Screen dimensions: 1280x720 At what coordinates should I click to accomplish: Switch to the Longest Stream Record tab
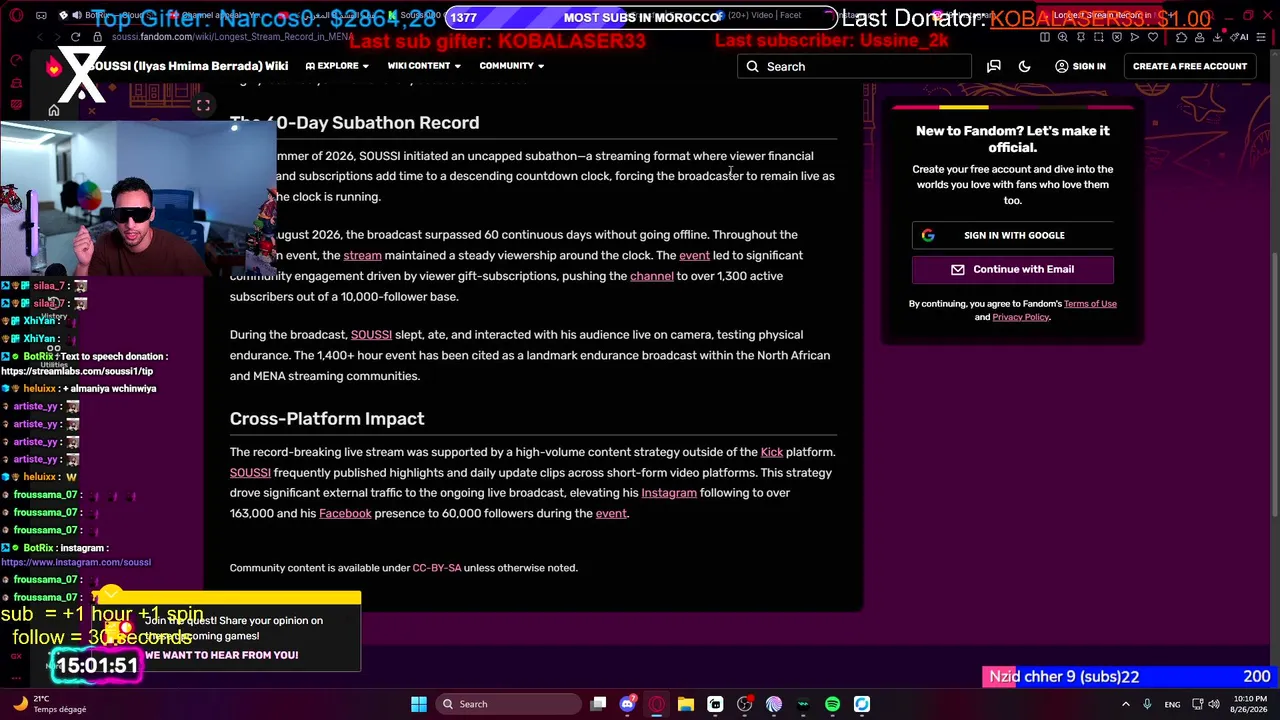pyautogui.click(x=1102, y=15)
